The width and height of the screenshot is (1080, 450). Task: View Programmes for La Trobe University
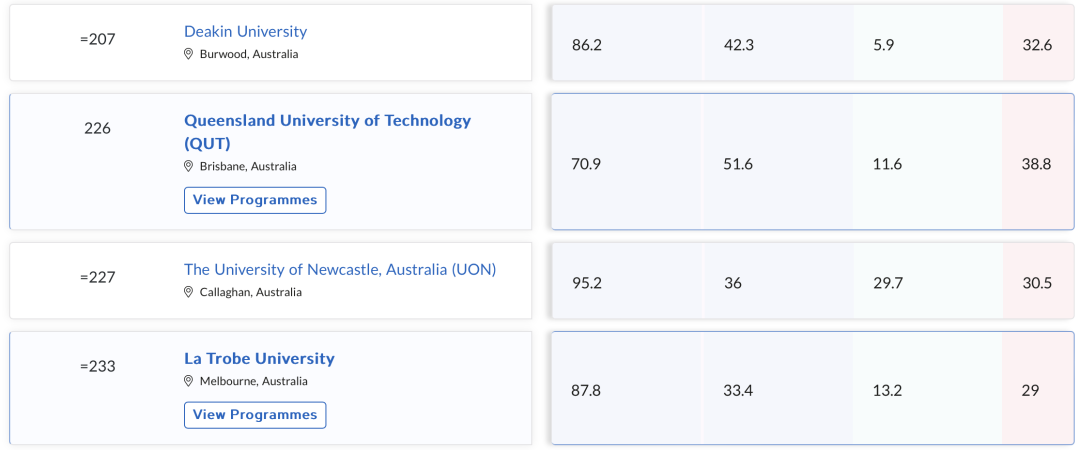click(x=255, y=415)
